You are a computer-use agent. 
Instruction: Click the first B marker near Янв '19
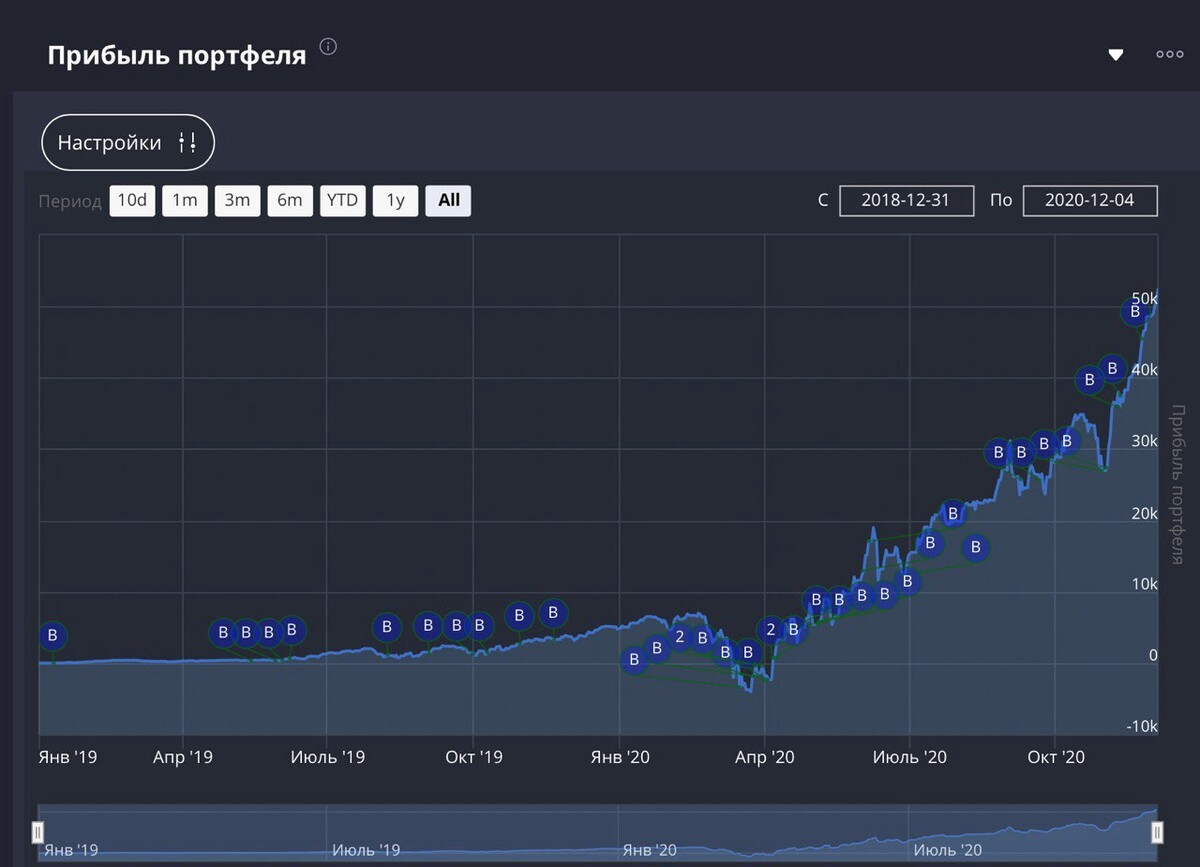53,636
